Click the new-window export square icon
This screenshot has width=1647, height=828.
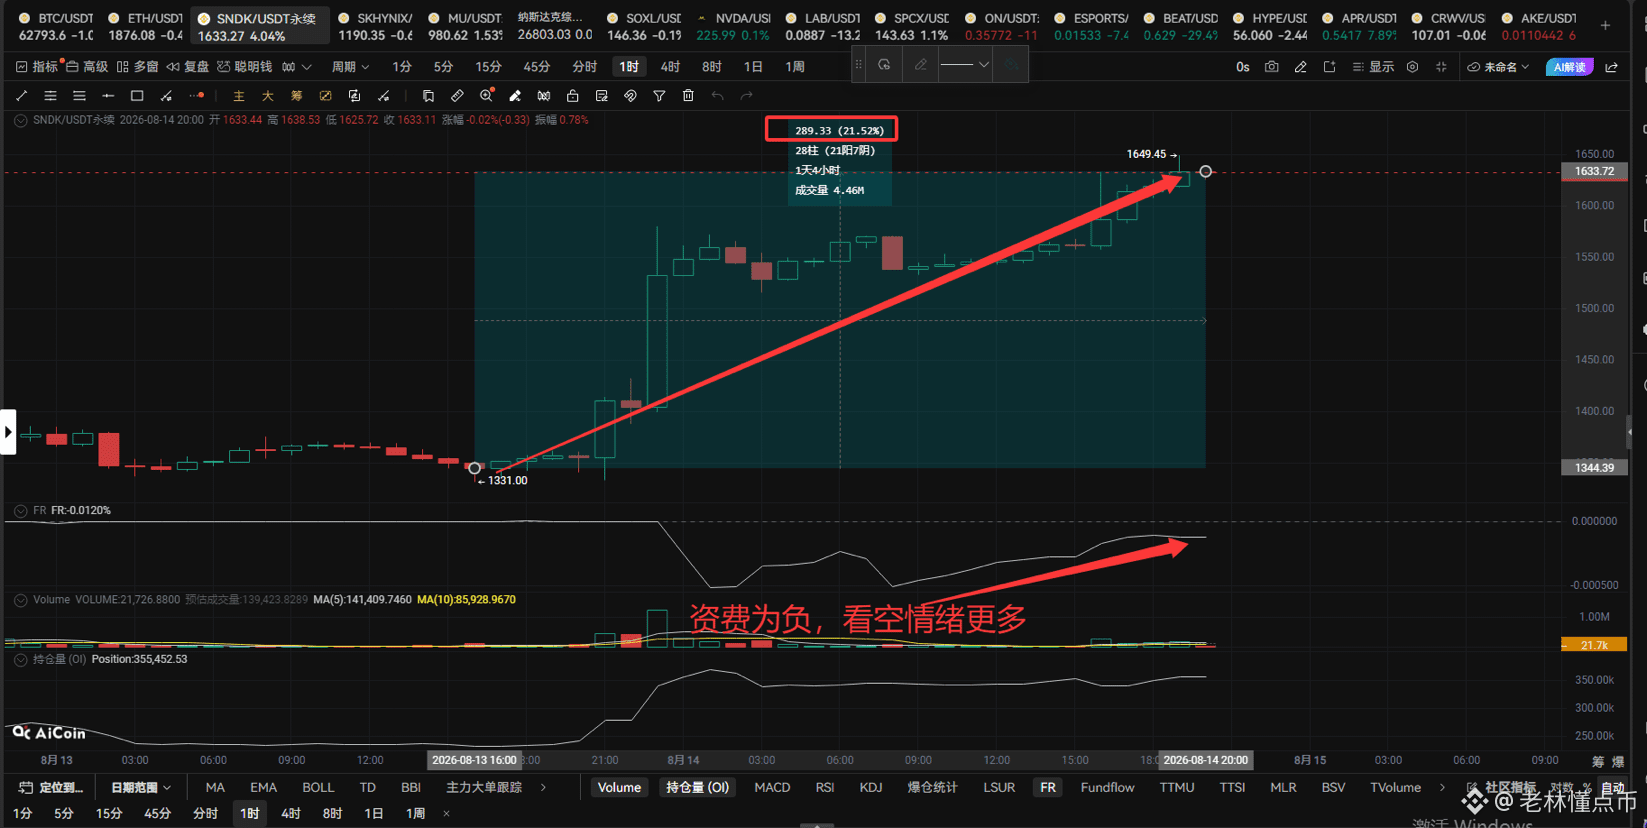[1329, 67]
